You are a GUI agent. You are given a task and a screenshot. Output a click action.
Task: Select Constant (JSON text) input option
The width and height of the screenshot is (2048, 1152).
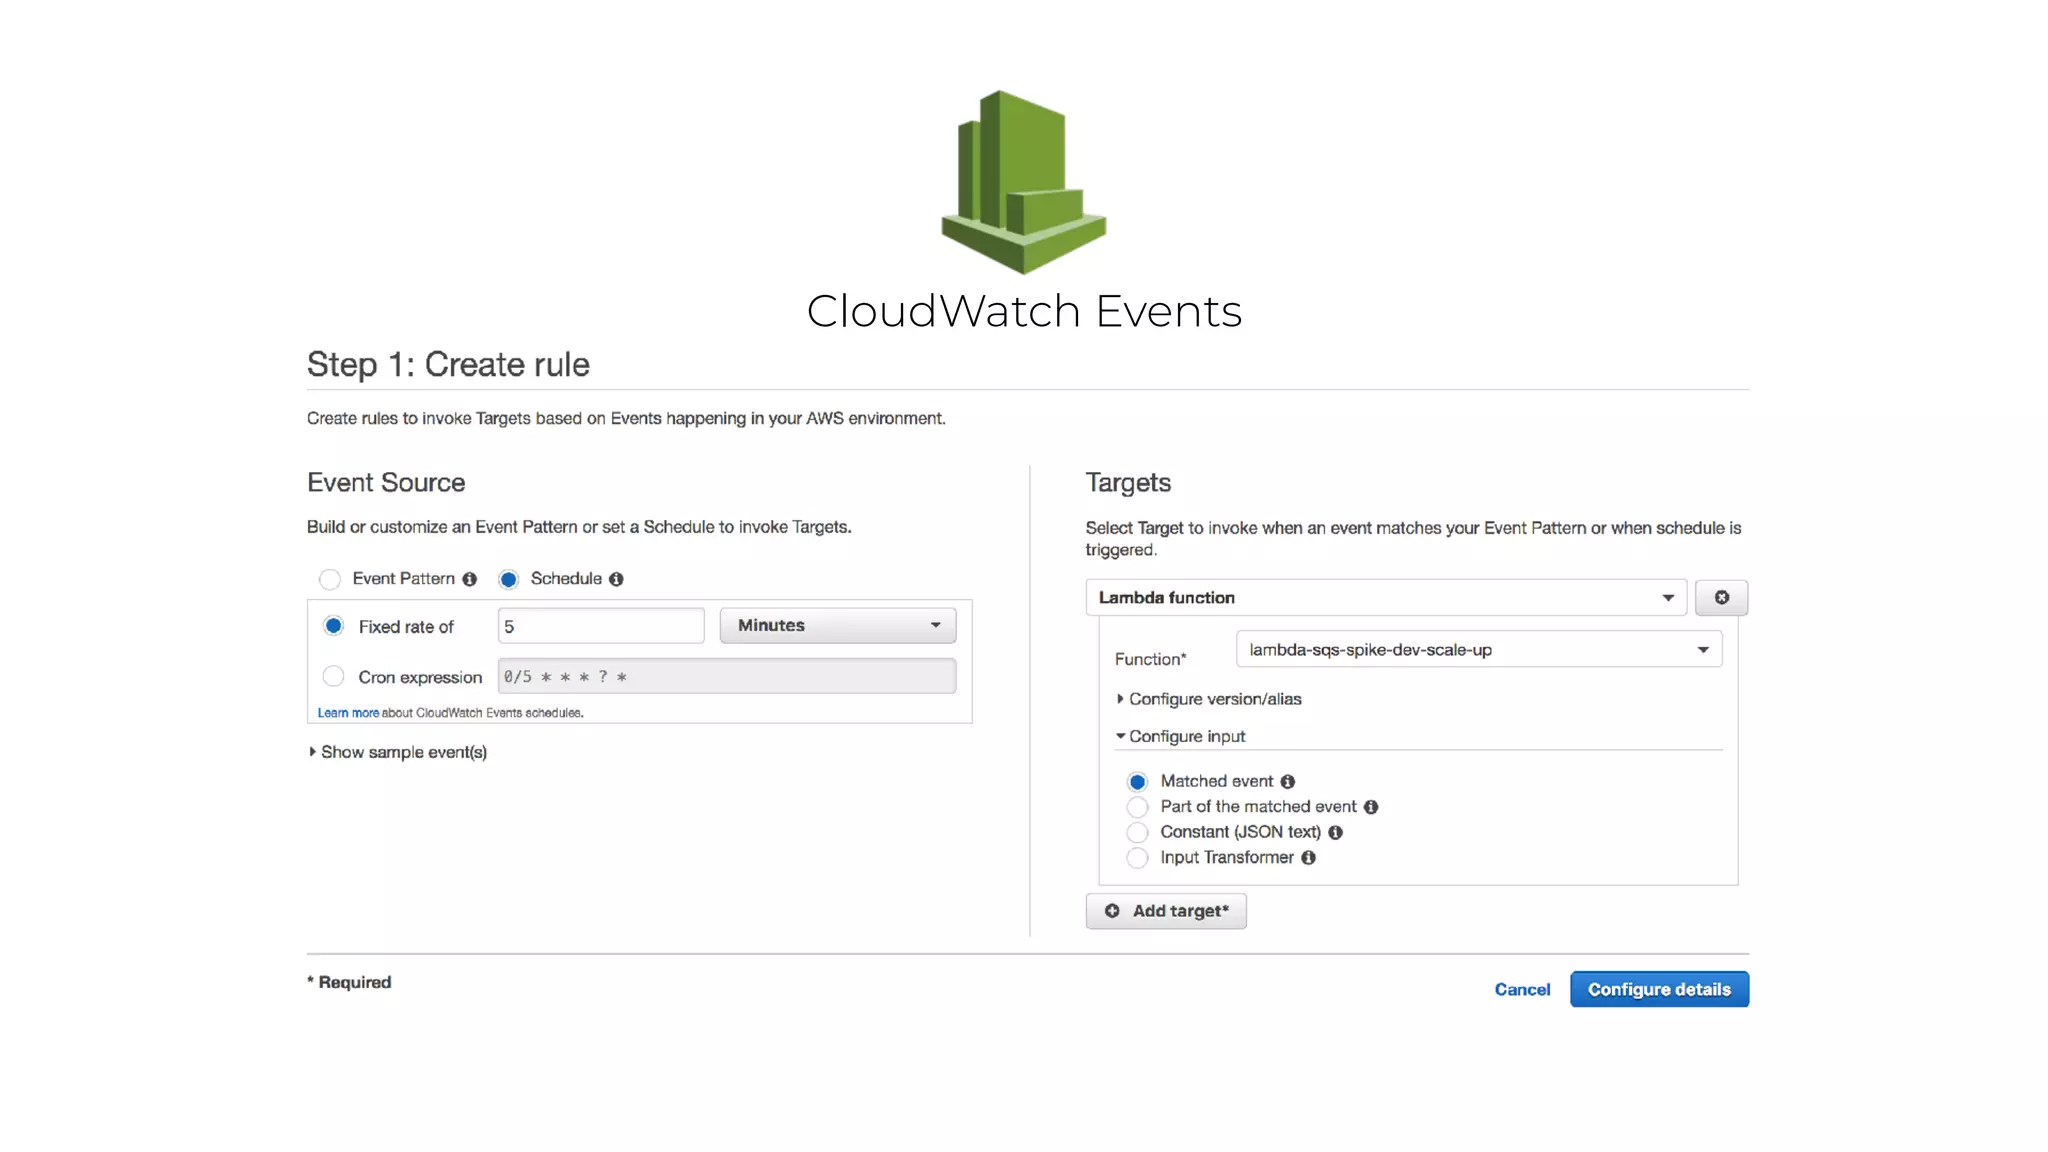pyautogui.click(x=1137, y=832)
